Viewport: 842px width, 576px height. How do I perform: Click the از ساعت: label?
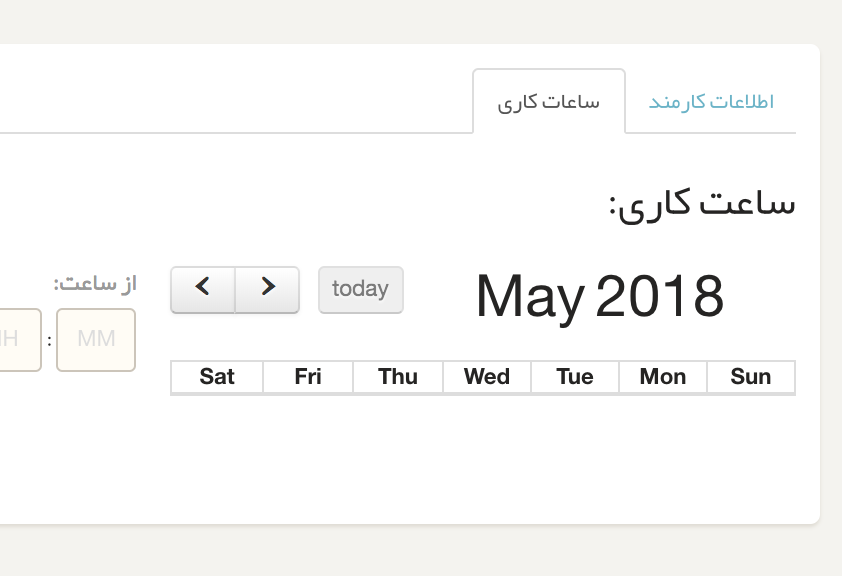tap(97, 282)
